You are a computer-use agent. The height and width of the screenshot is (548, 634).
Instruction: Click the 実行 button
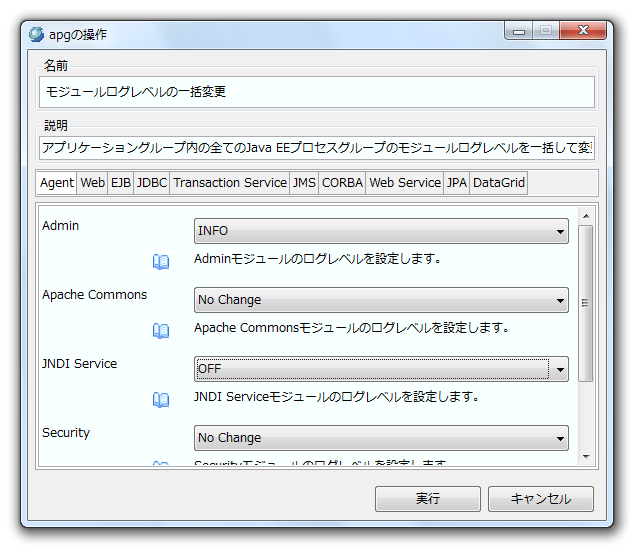coord(427,499)
